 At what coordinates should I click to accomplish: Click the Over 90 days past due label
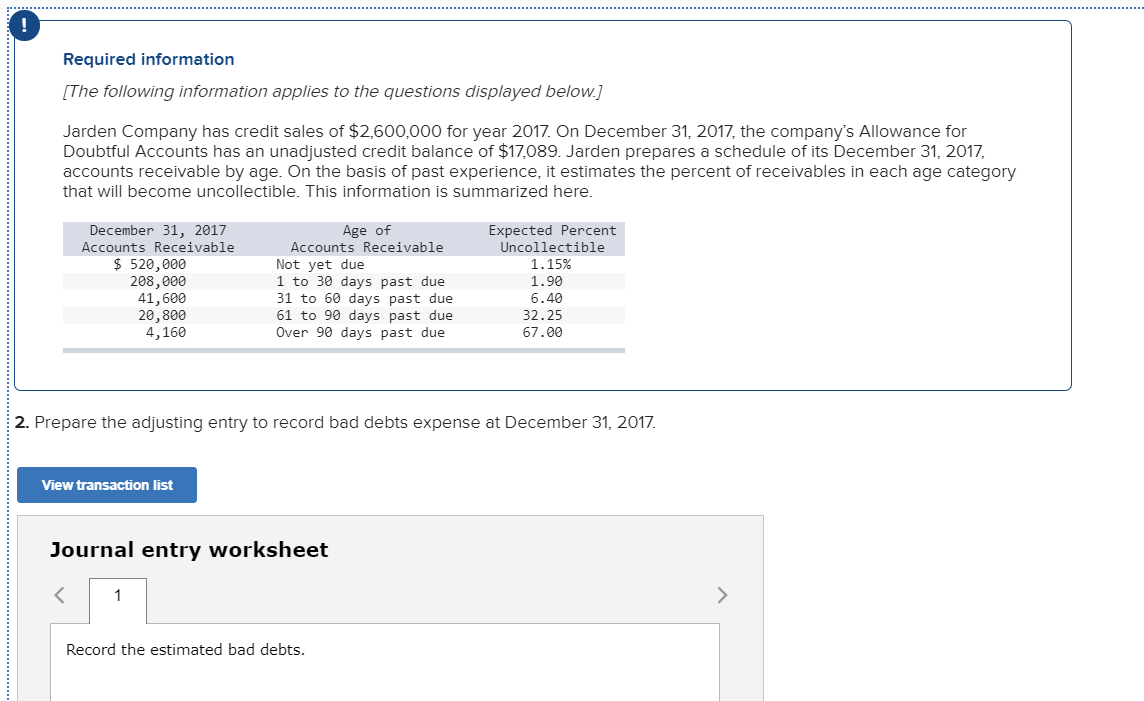(360, 332)
